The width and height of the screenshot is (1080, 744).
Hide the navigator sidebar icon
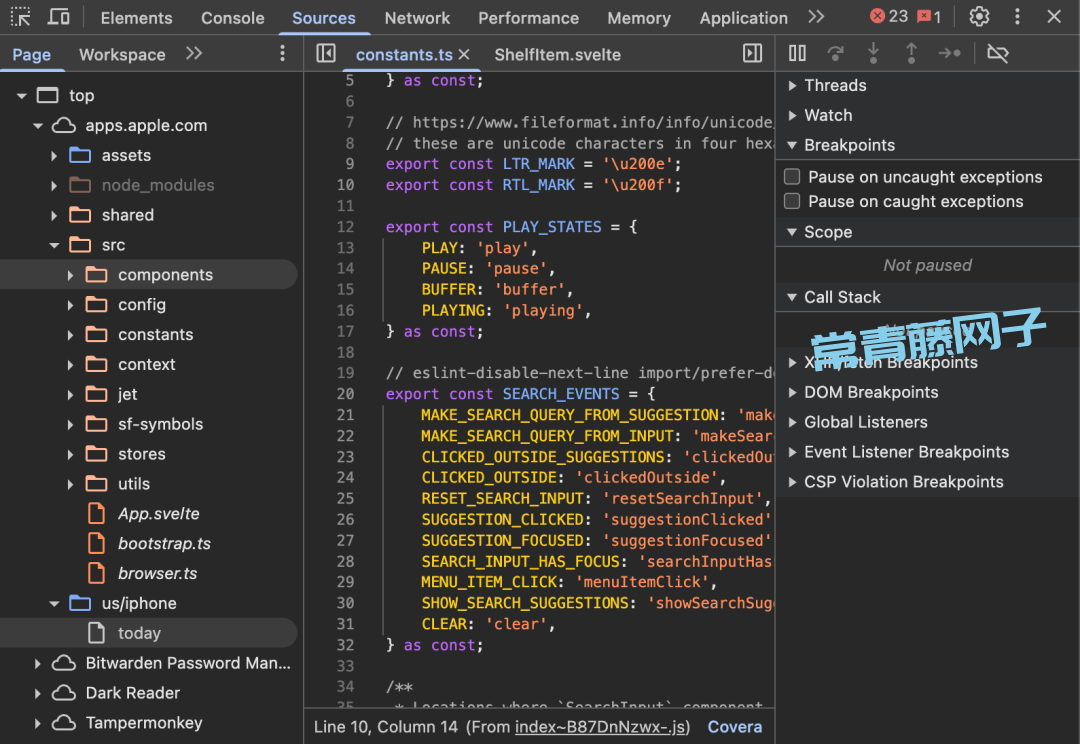point(325,54)
